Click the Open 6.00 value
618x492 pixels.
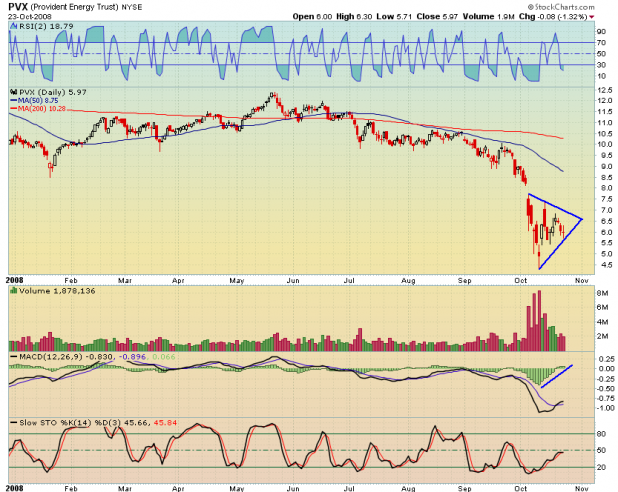313,17
